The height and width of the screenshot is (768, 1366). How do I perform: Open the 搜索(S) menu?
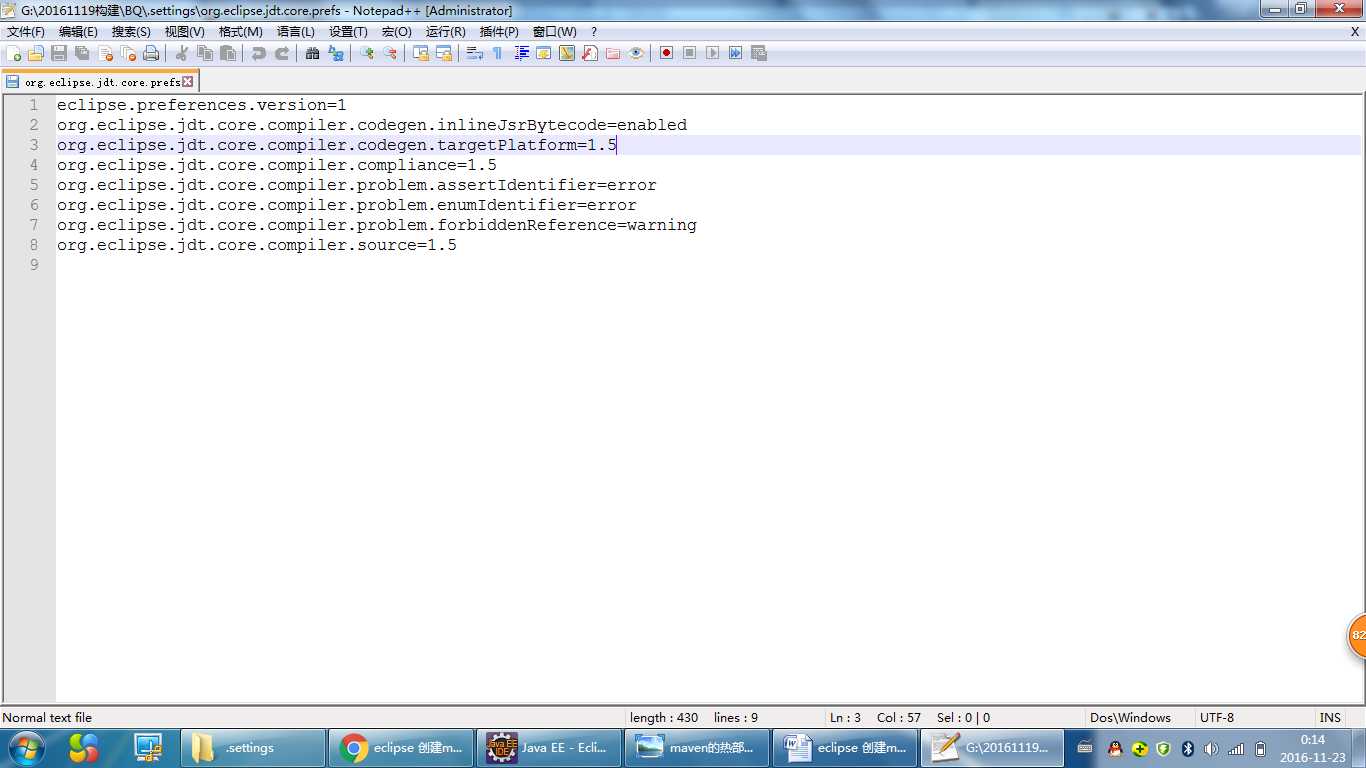[131, 32]
